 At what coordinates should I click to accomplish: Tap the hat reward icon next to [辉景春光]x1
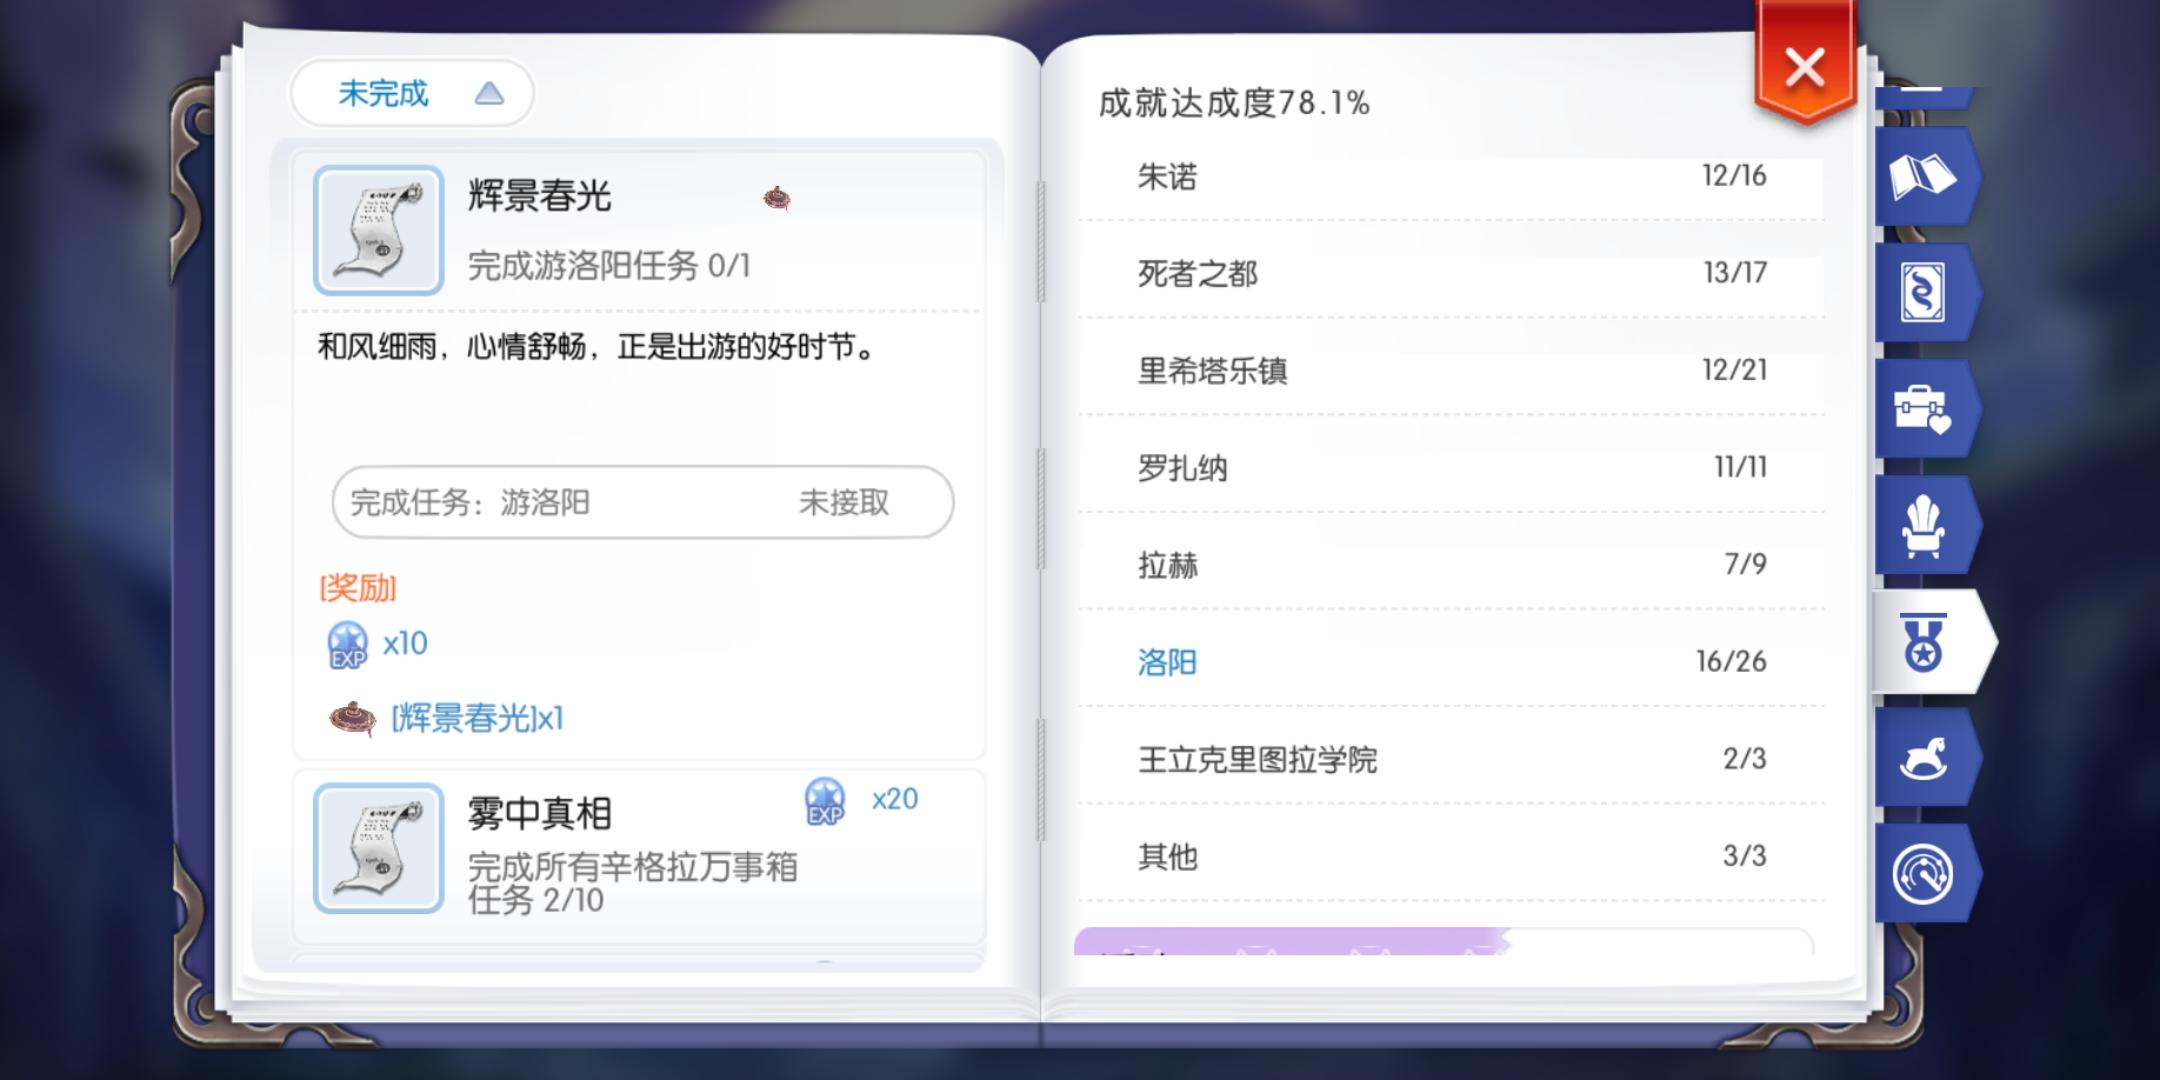point(353,717)
